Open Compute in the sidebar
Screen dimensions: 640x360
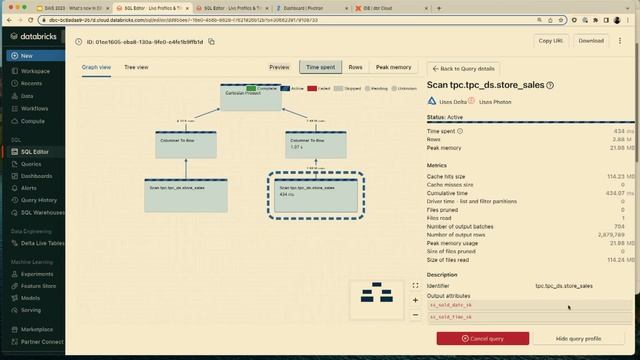33,121
